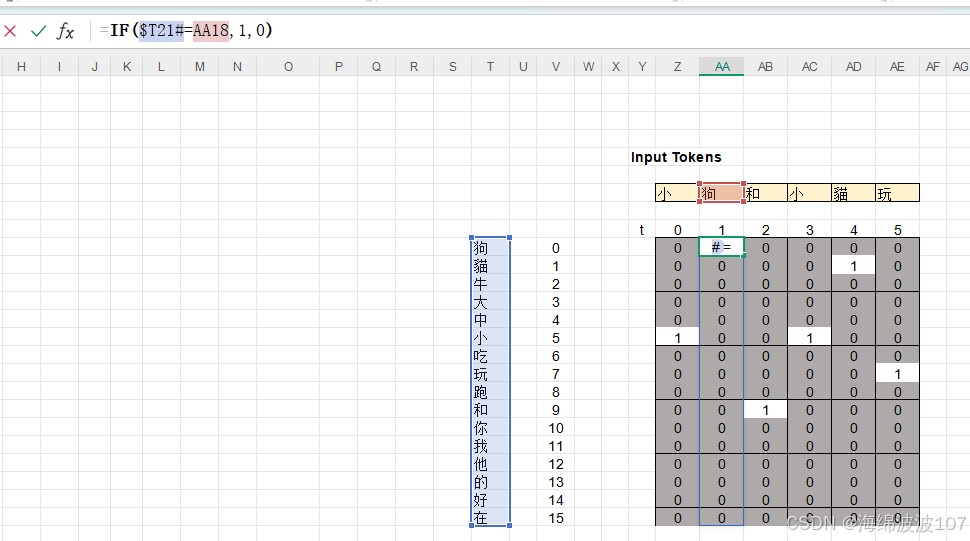Select column header O
The height and width of the screenshot is (541, 970).
(x=288, y=67)
